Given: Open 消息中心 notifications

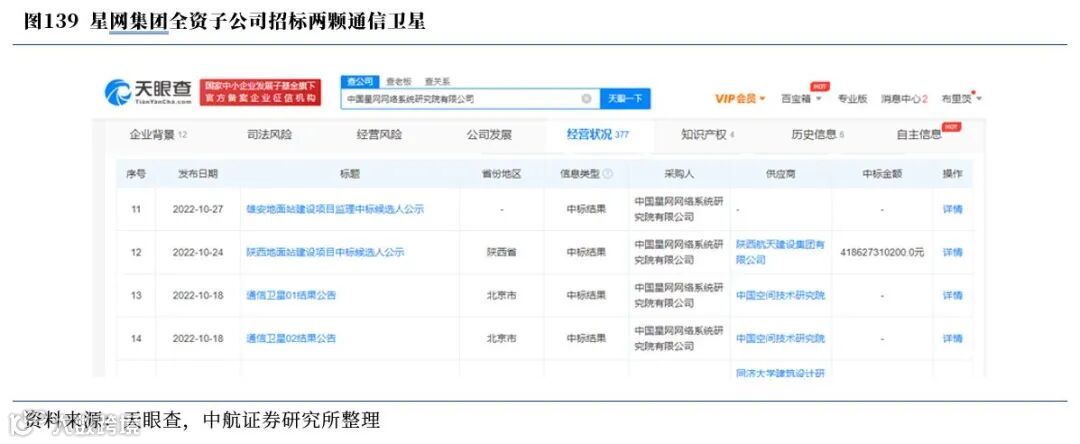Looking at the screenshot, I should click(x=904, y=99).
